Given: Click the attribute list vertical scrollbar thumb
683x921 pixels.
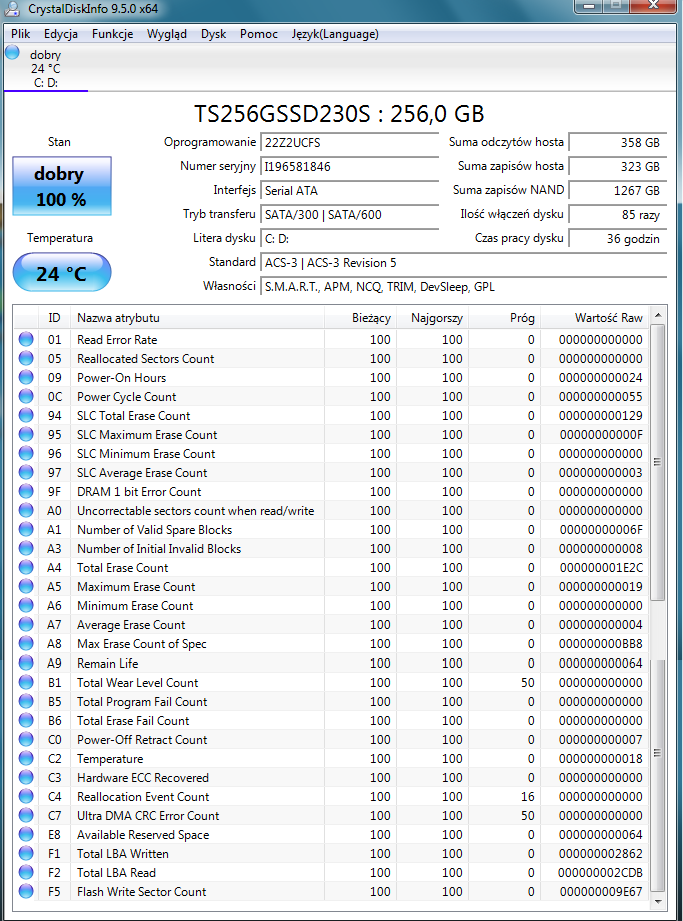Looking at the screenshot, I should [658, 462].
